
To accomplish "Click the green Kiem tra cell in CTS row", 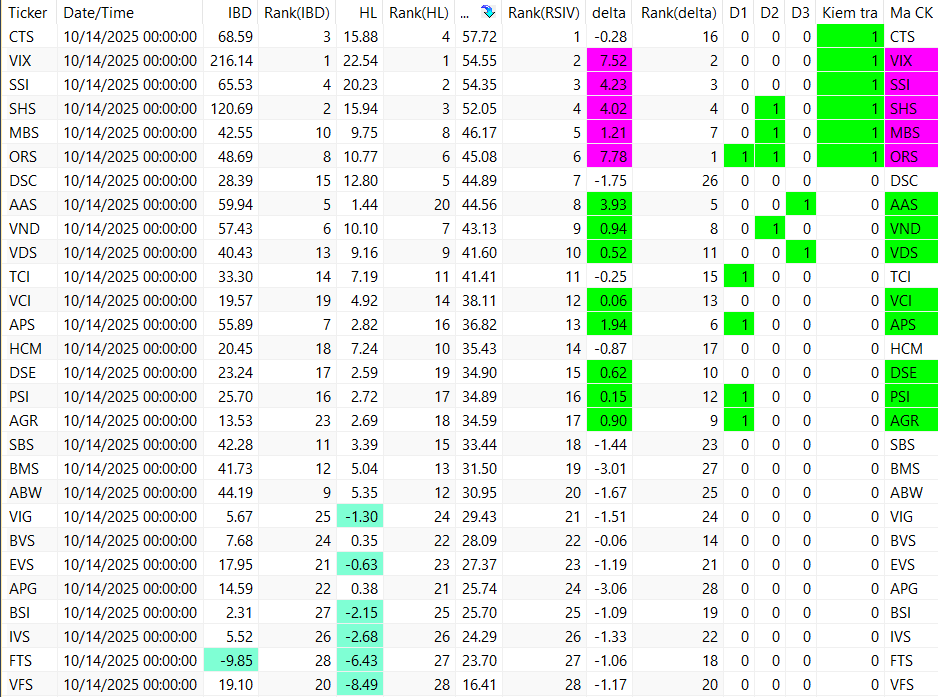I will (x=850, y=37).
